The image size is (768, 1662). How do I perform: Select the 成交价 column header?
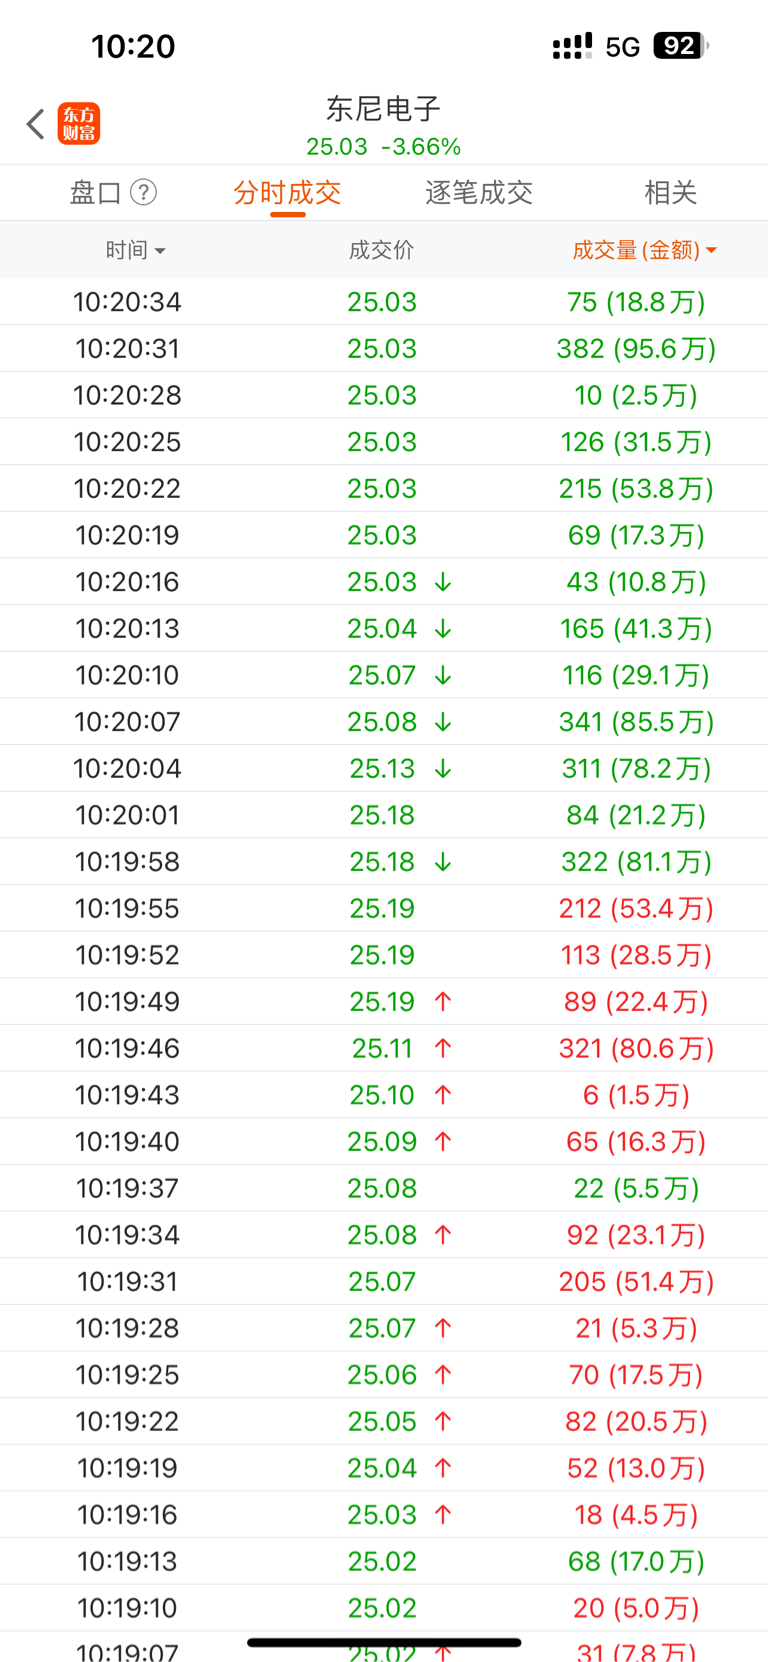pos(381,250)
